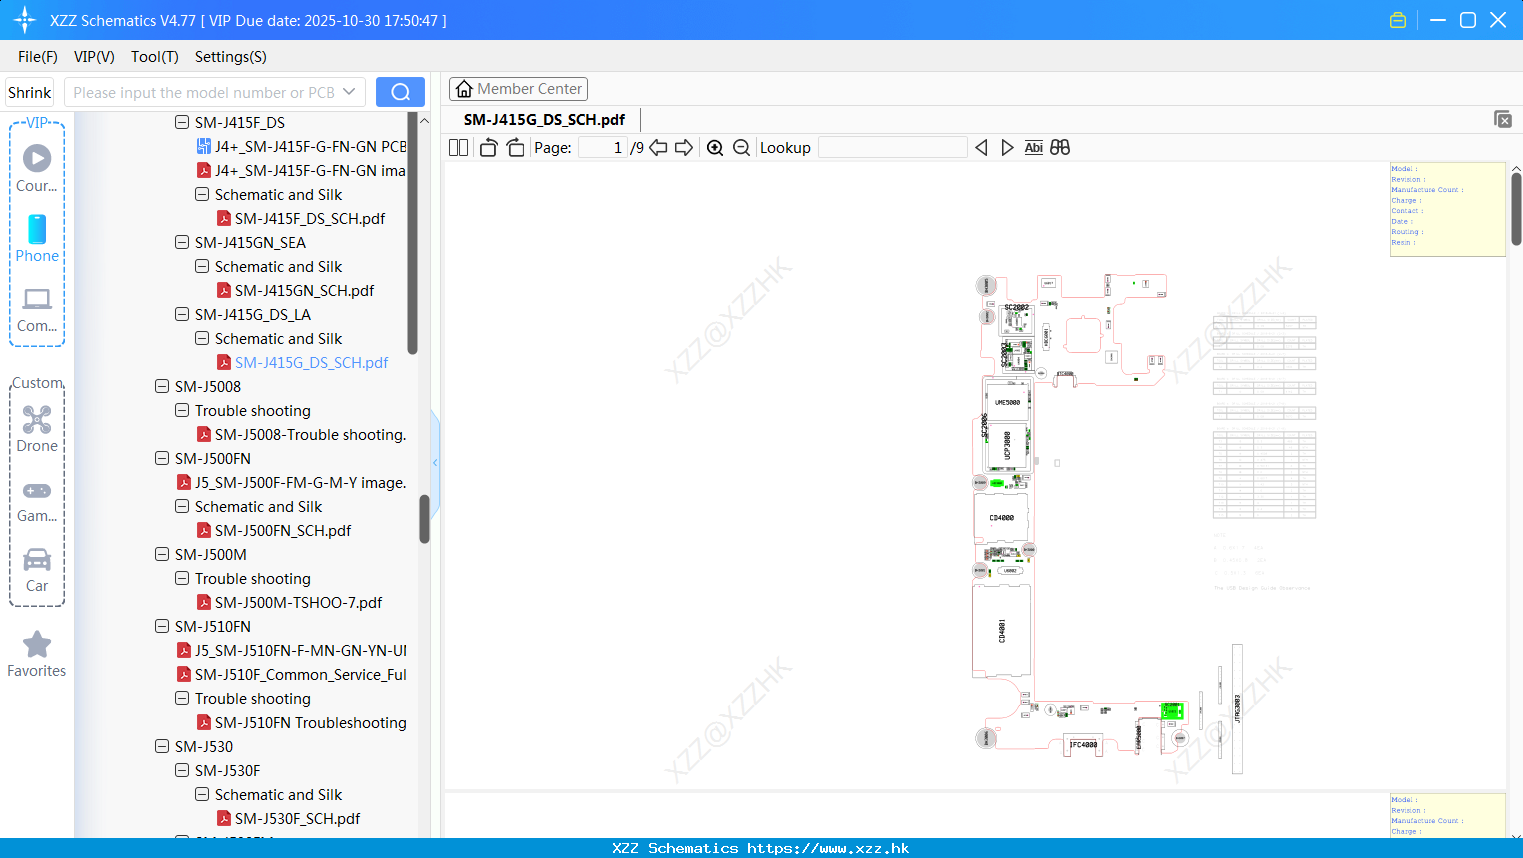
Task: Open SM-J415GN_SCH.pdf
Action: 295,290
